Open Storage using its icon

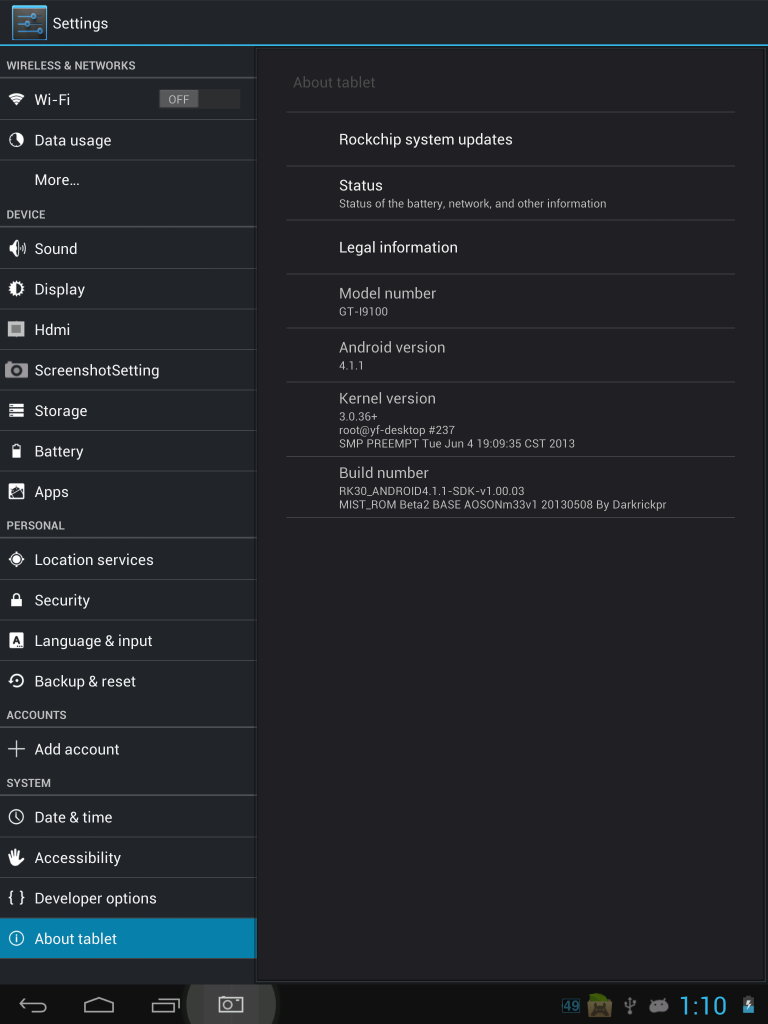[16, 411]
